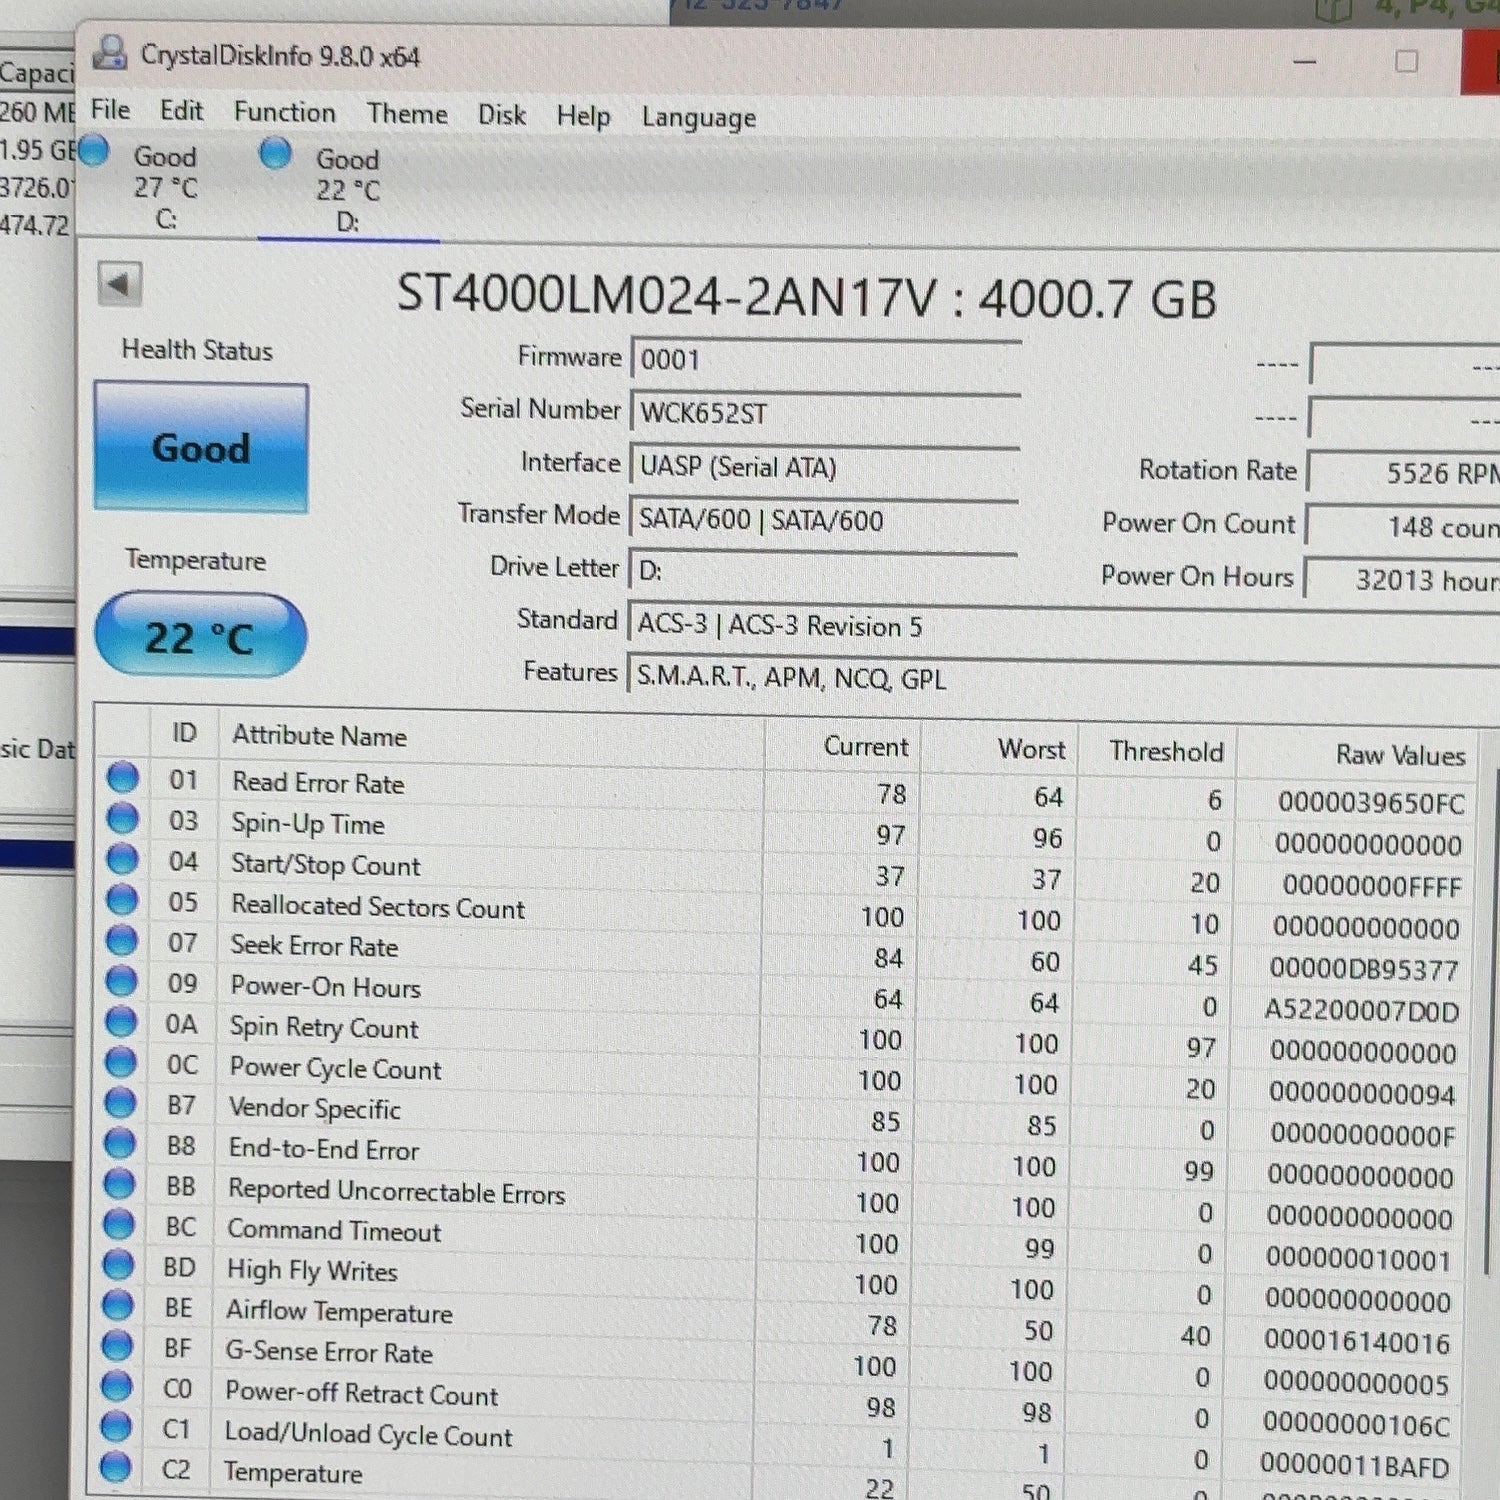This screenshot has height=1500, width=1500.
Task: Open the File menu
Action: [110, 109]
